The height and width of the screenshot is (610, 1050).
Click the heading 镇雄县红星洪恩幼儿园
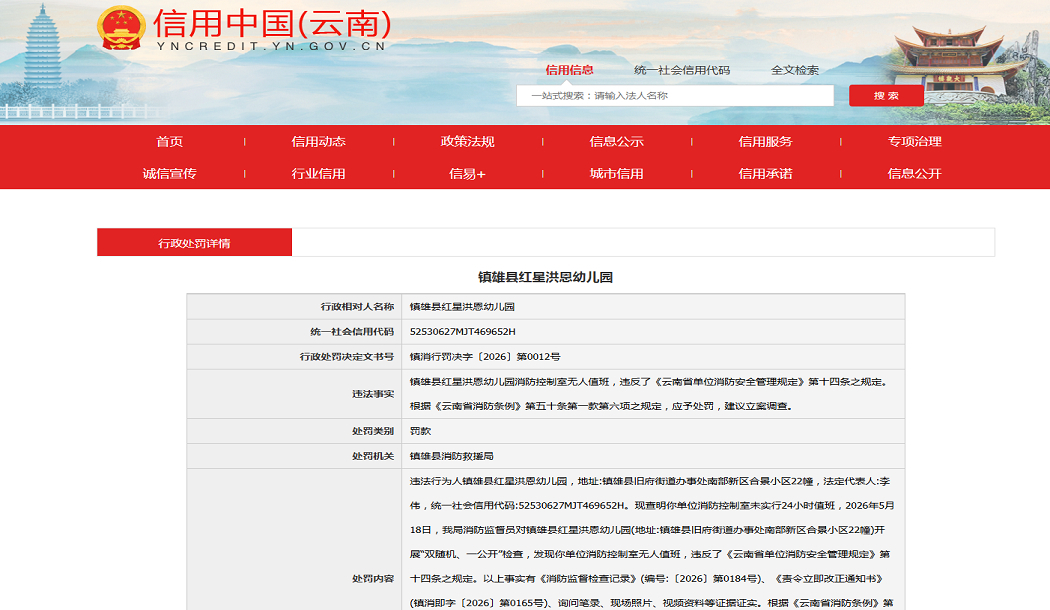click(545, 277)
